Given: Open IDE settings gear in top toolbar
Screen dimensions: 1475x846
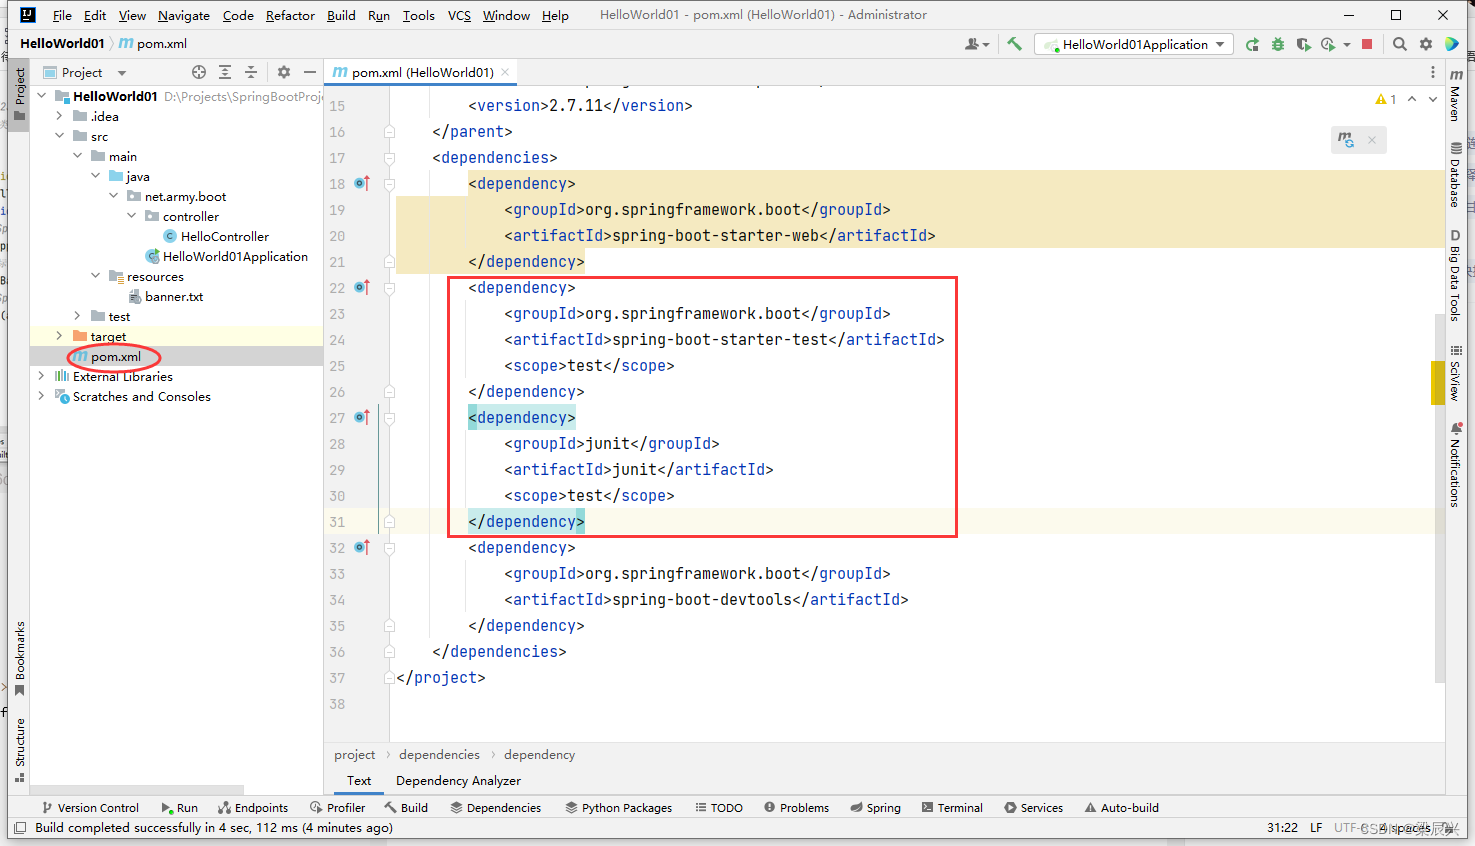Looking at the screenshot, I should [x=1426, y=44].
